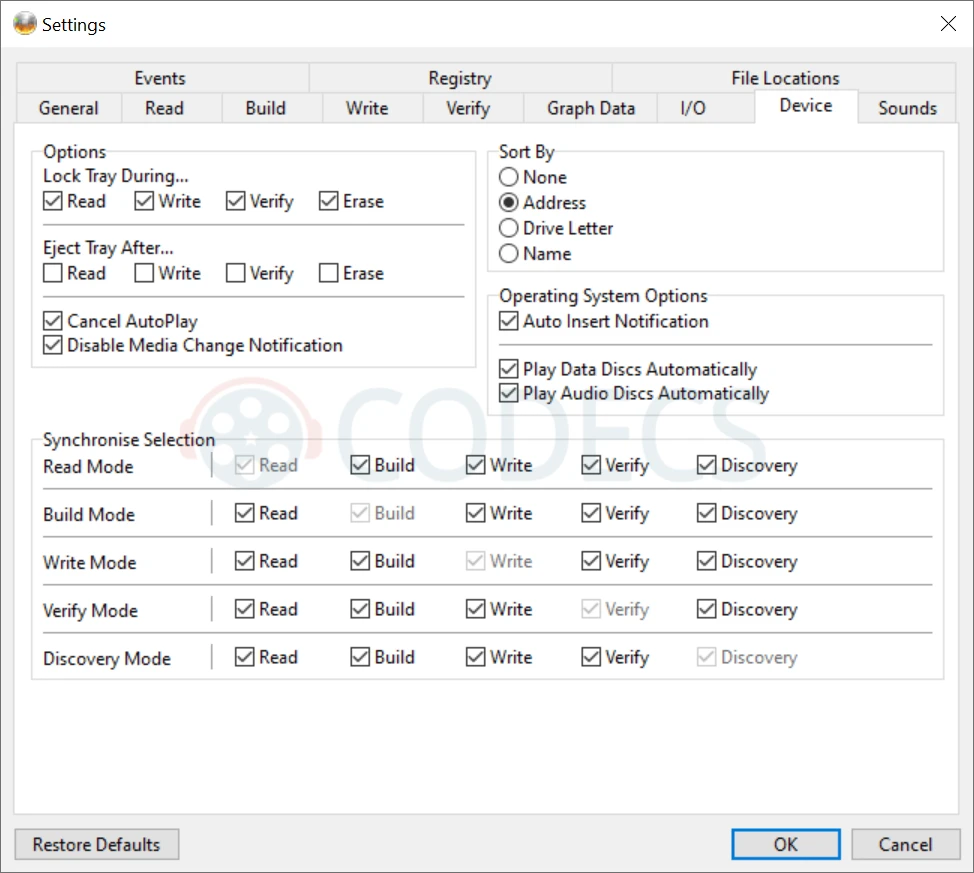Close the Settings dialog window
The image size is (974, 873).
click(948, 24)
